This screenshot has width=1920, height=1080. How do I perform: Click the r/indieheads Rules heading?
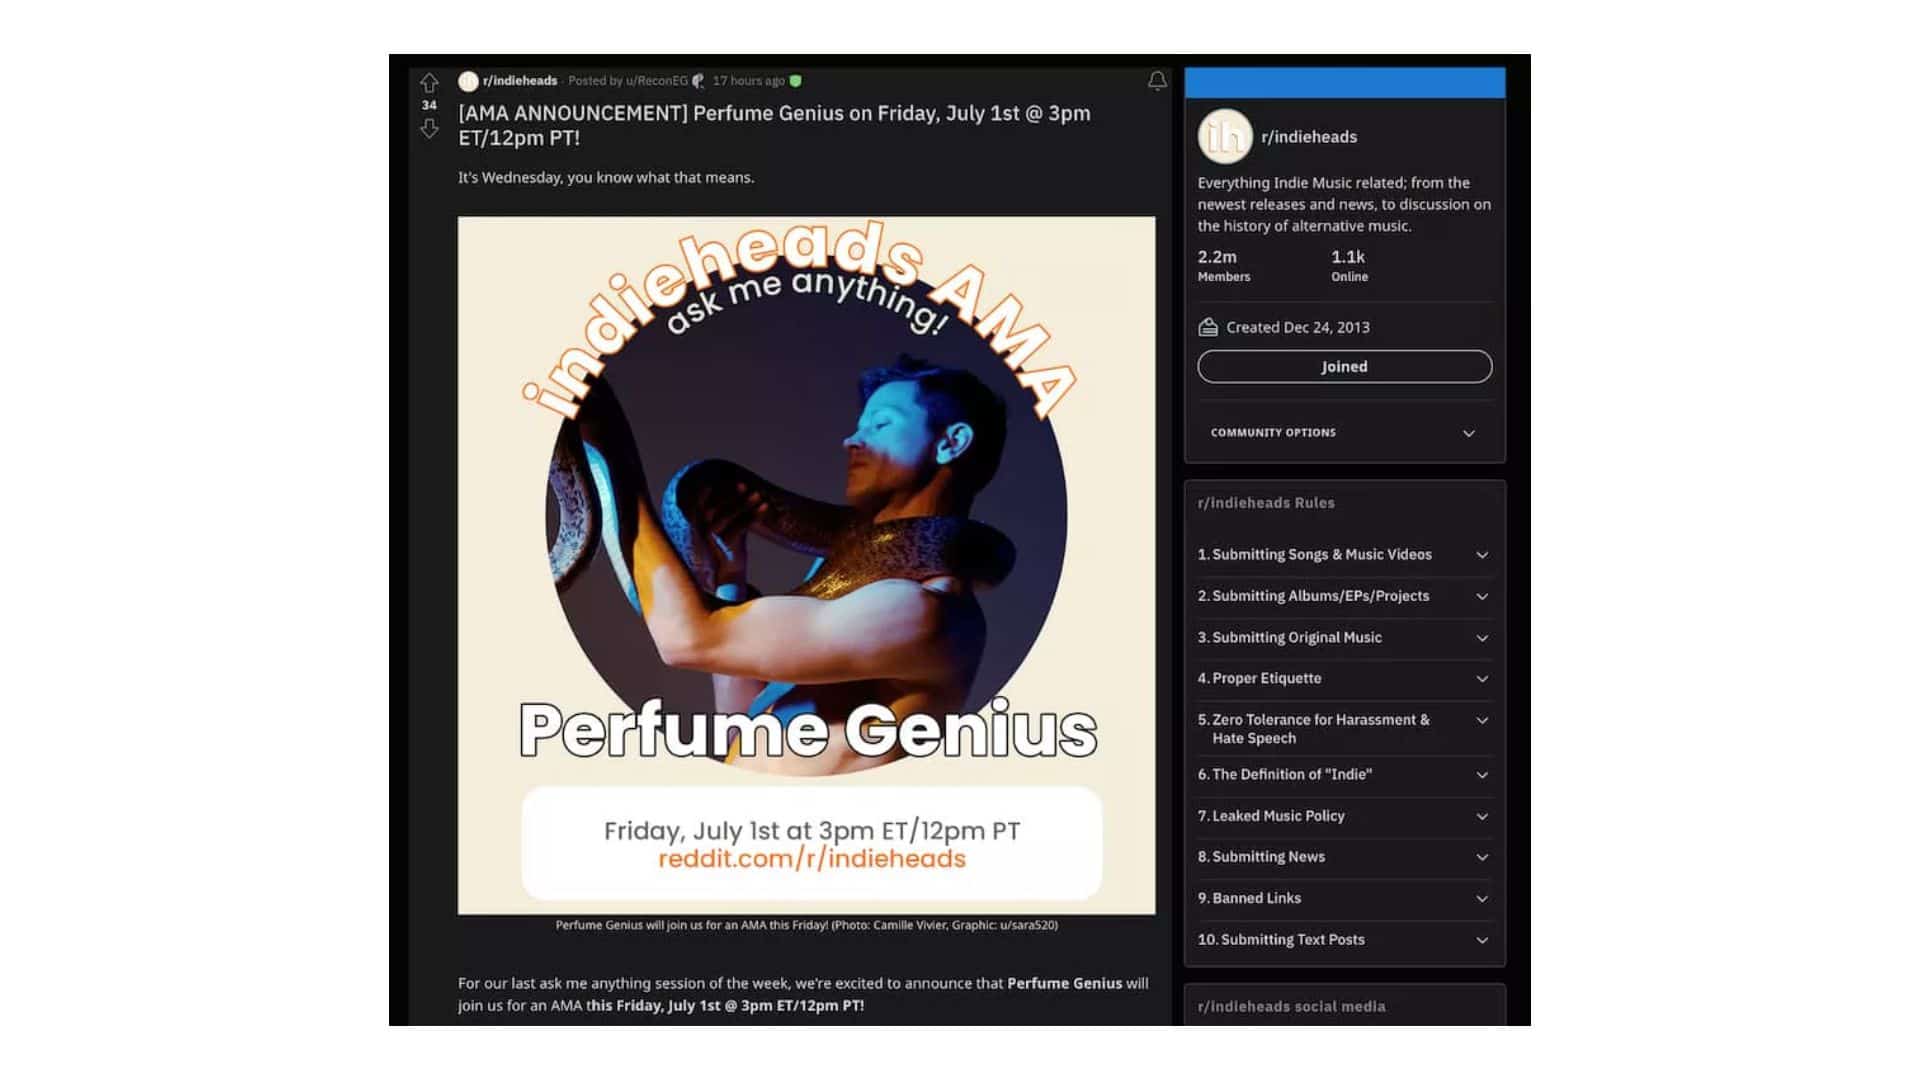coord(1266,503)
